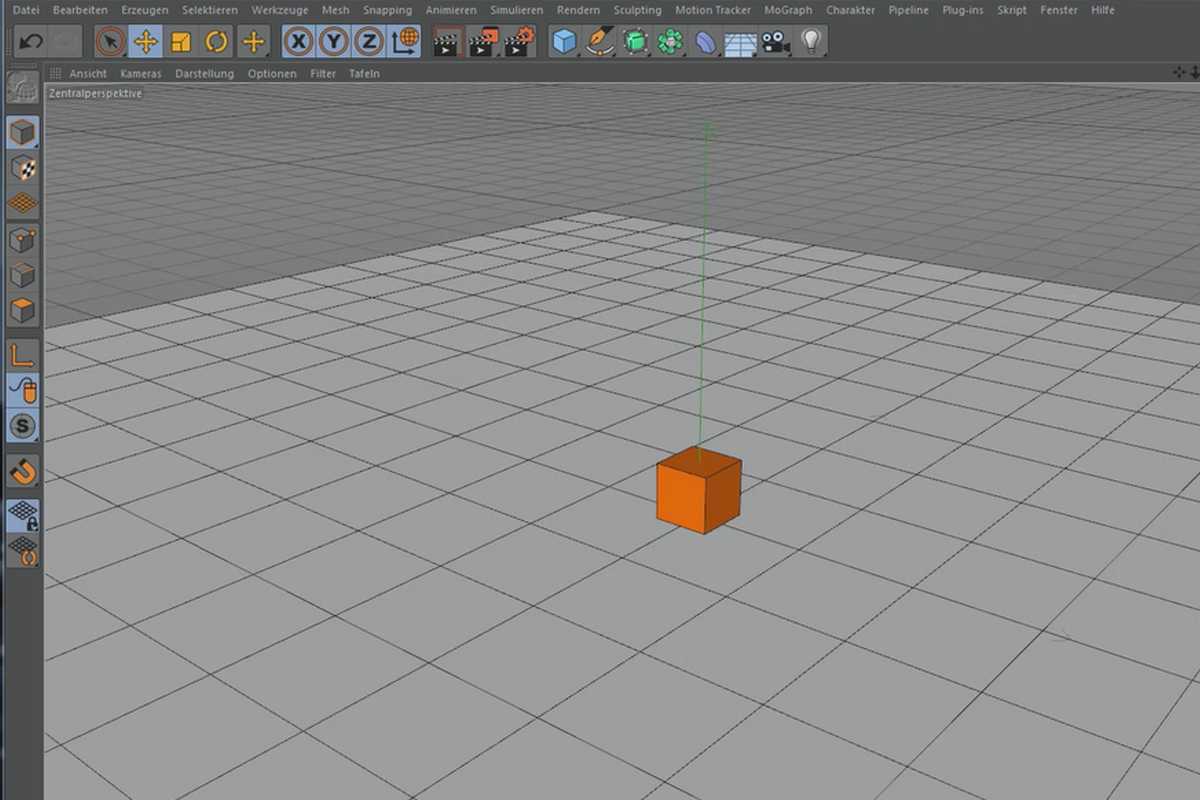Open the Animieren menu
This screenshot has width=1200, height=800.
point(451,10)
